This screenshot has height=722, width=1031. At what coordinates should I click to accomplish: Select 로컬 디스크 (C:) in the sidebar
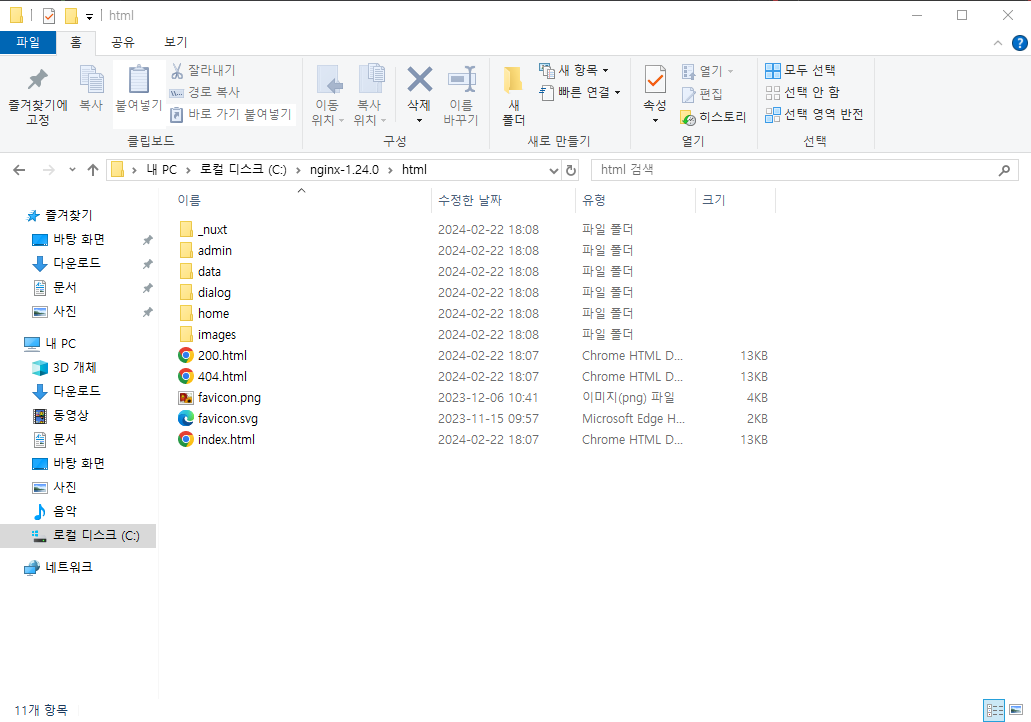pyautogui.click(x=78, y=536)
